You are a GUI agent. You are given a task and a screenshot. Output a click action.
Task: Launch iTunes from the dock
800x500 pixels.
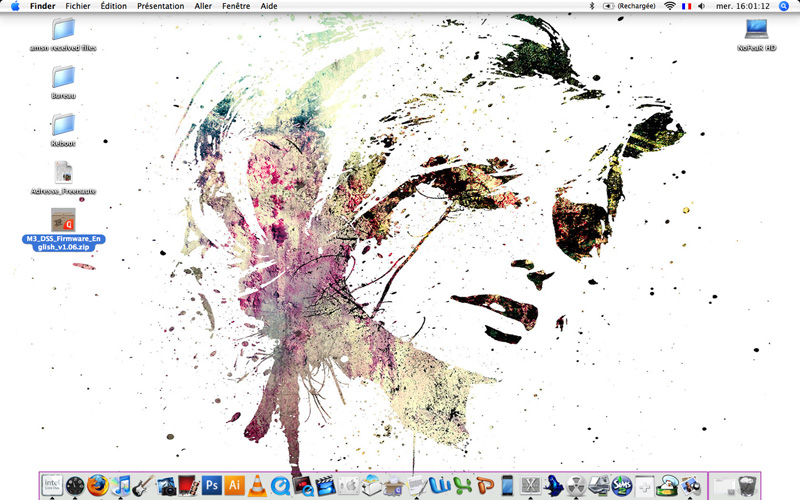coord(121,485)
